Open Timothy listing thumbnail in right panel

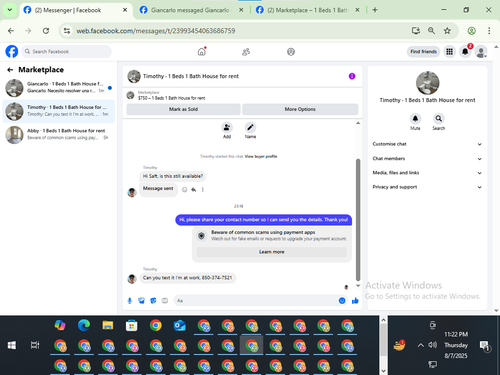[428, 83]
